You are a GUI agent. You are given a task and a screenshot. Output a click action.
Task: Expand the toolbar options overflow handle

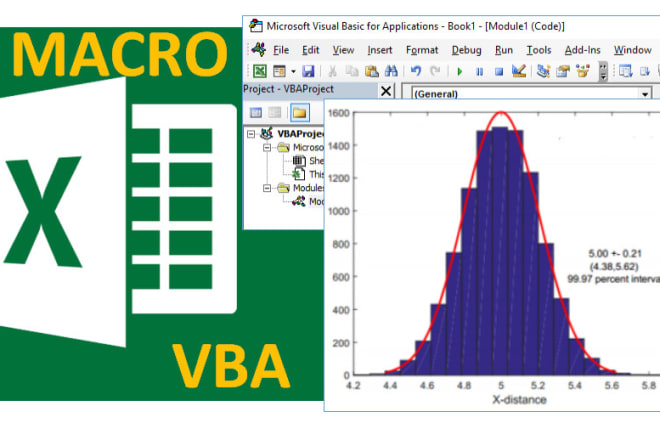(x=603, y=72)
